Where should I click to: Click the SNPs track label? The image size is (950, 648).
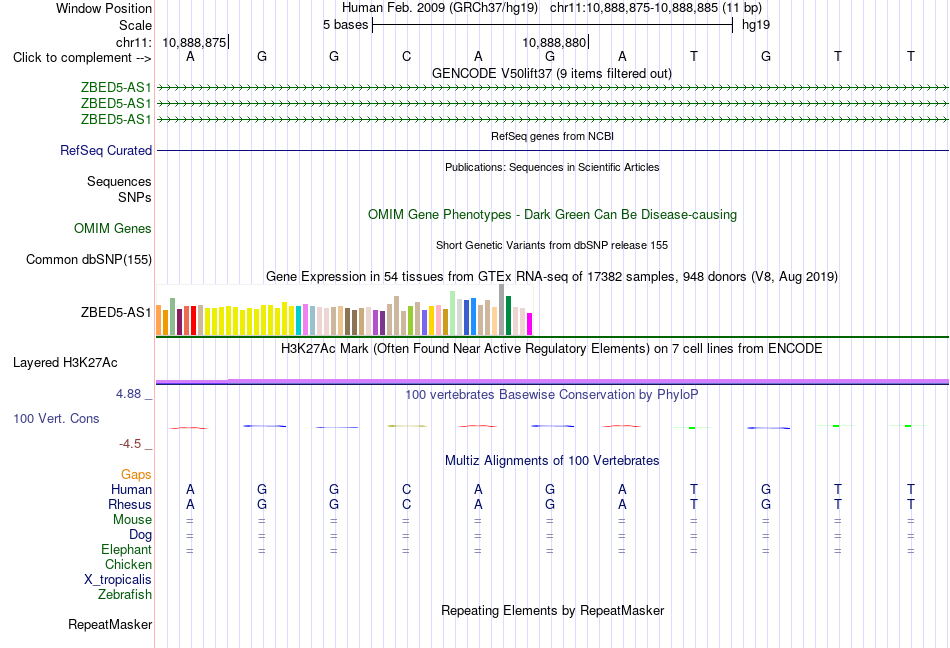135,197
